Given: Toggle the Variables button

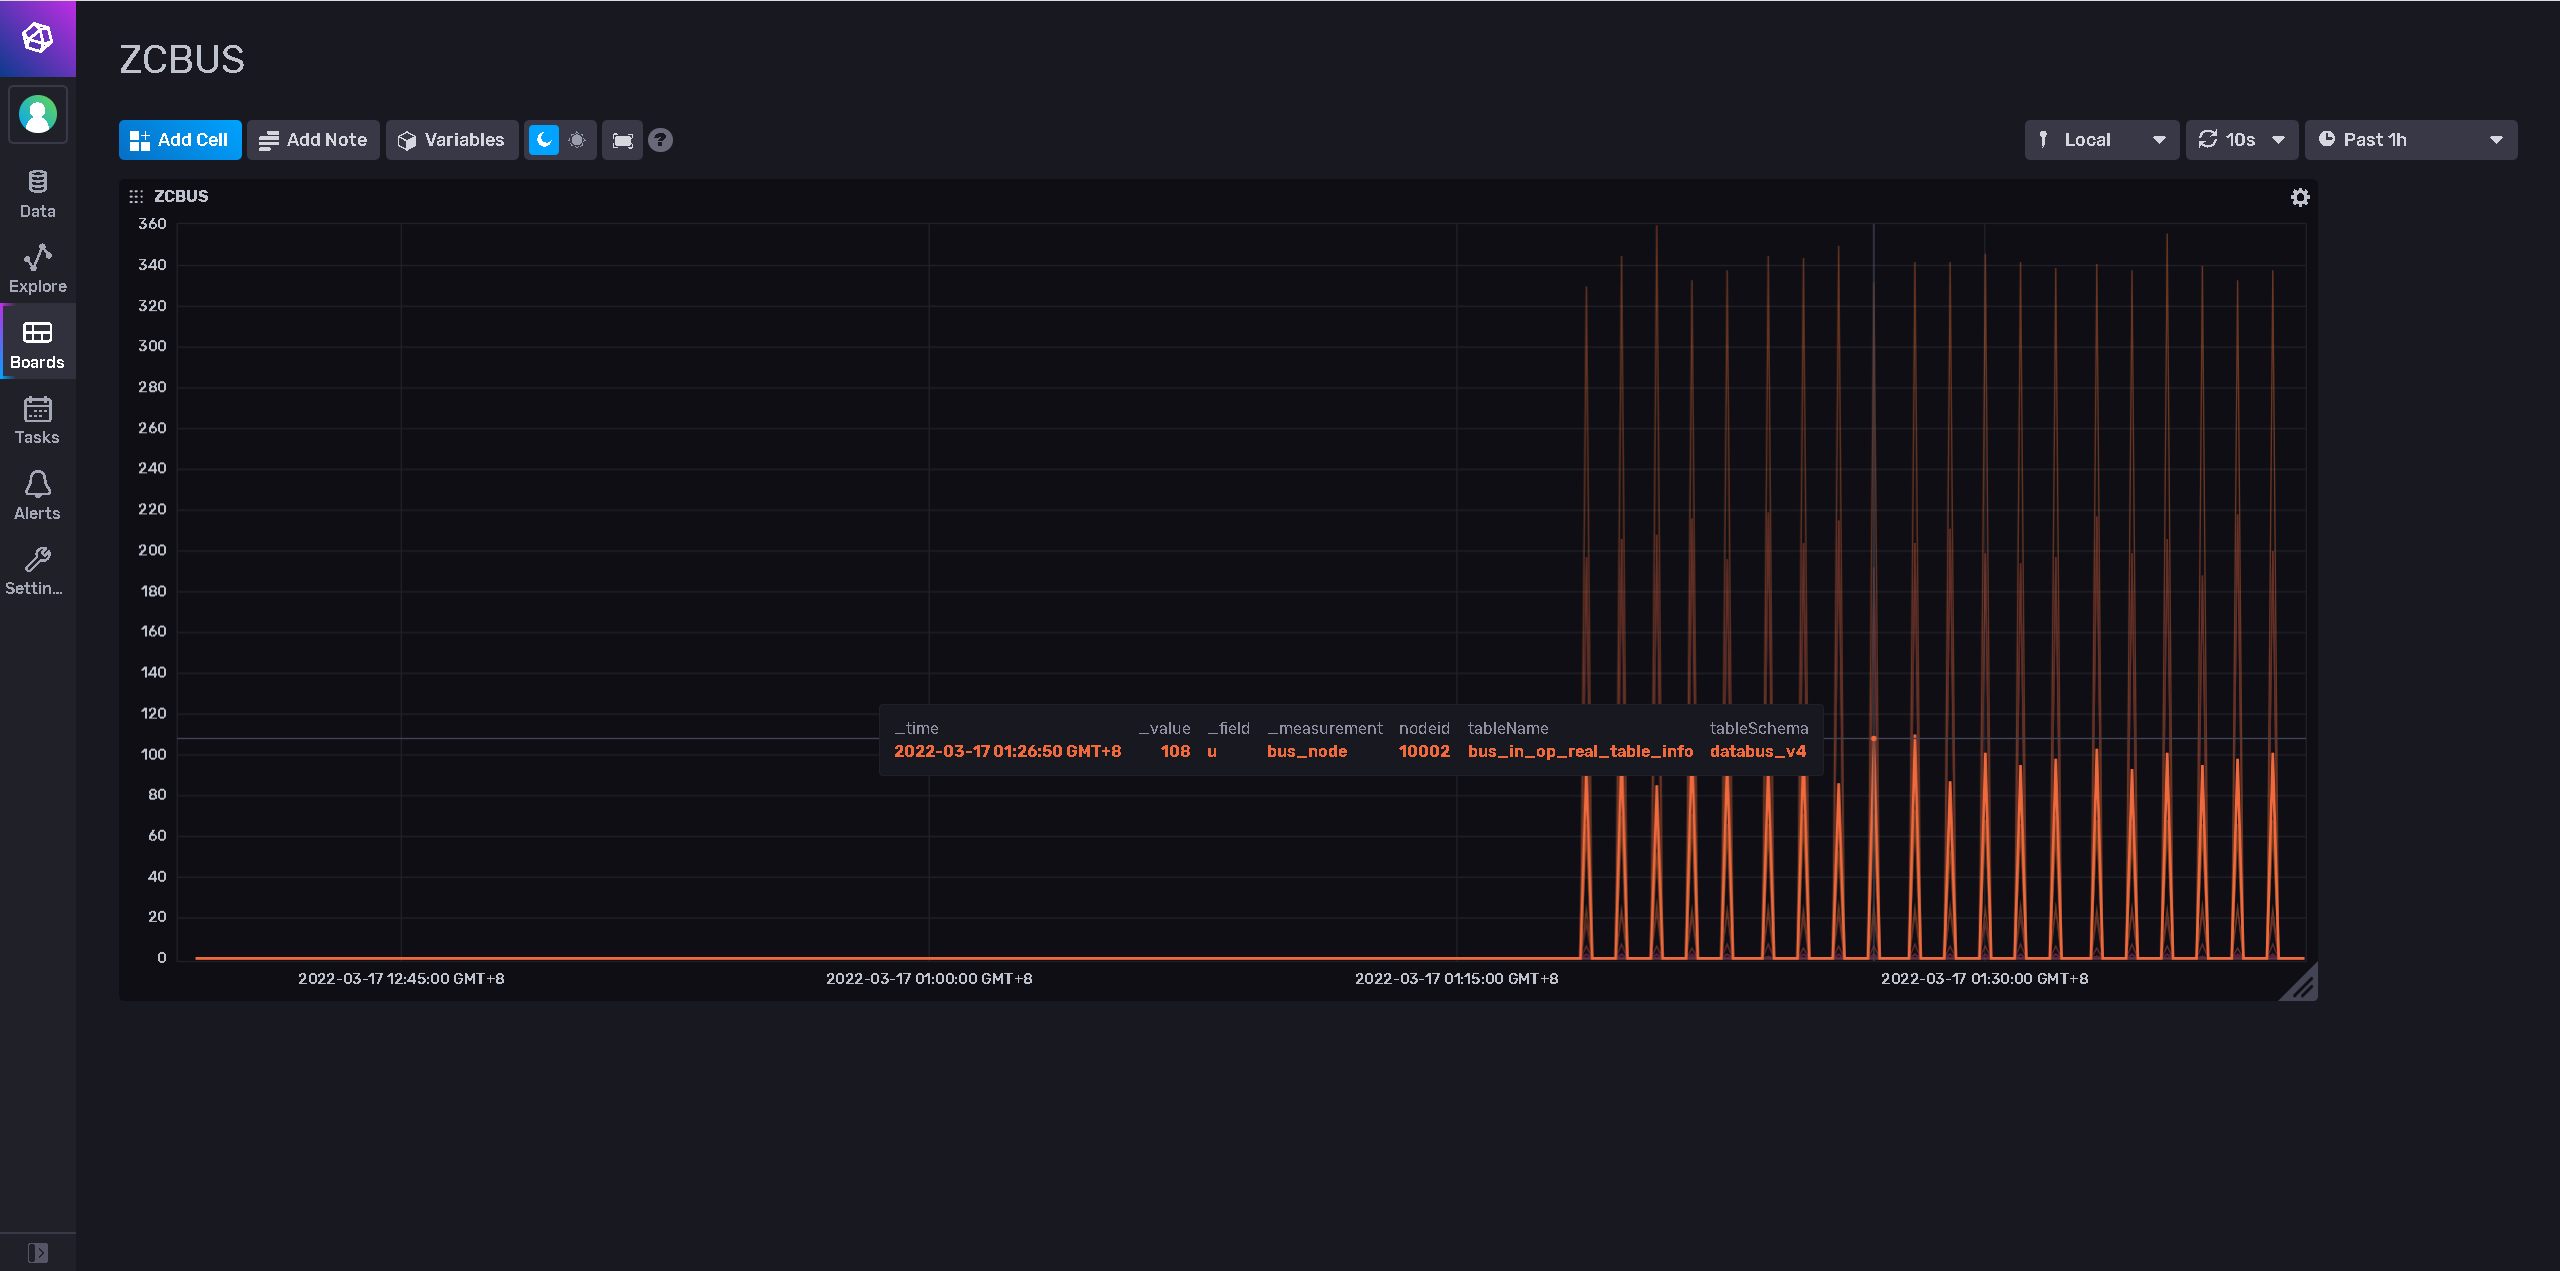Looking at the screenshot, I should coord(451,140).
